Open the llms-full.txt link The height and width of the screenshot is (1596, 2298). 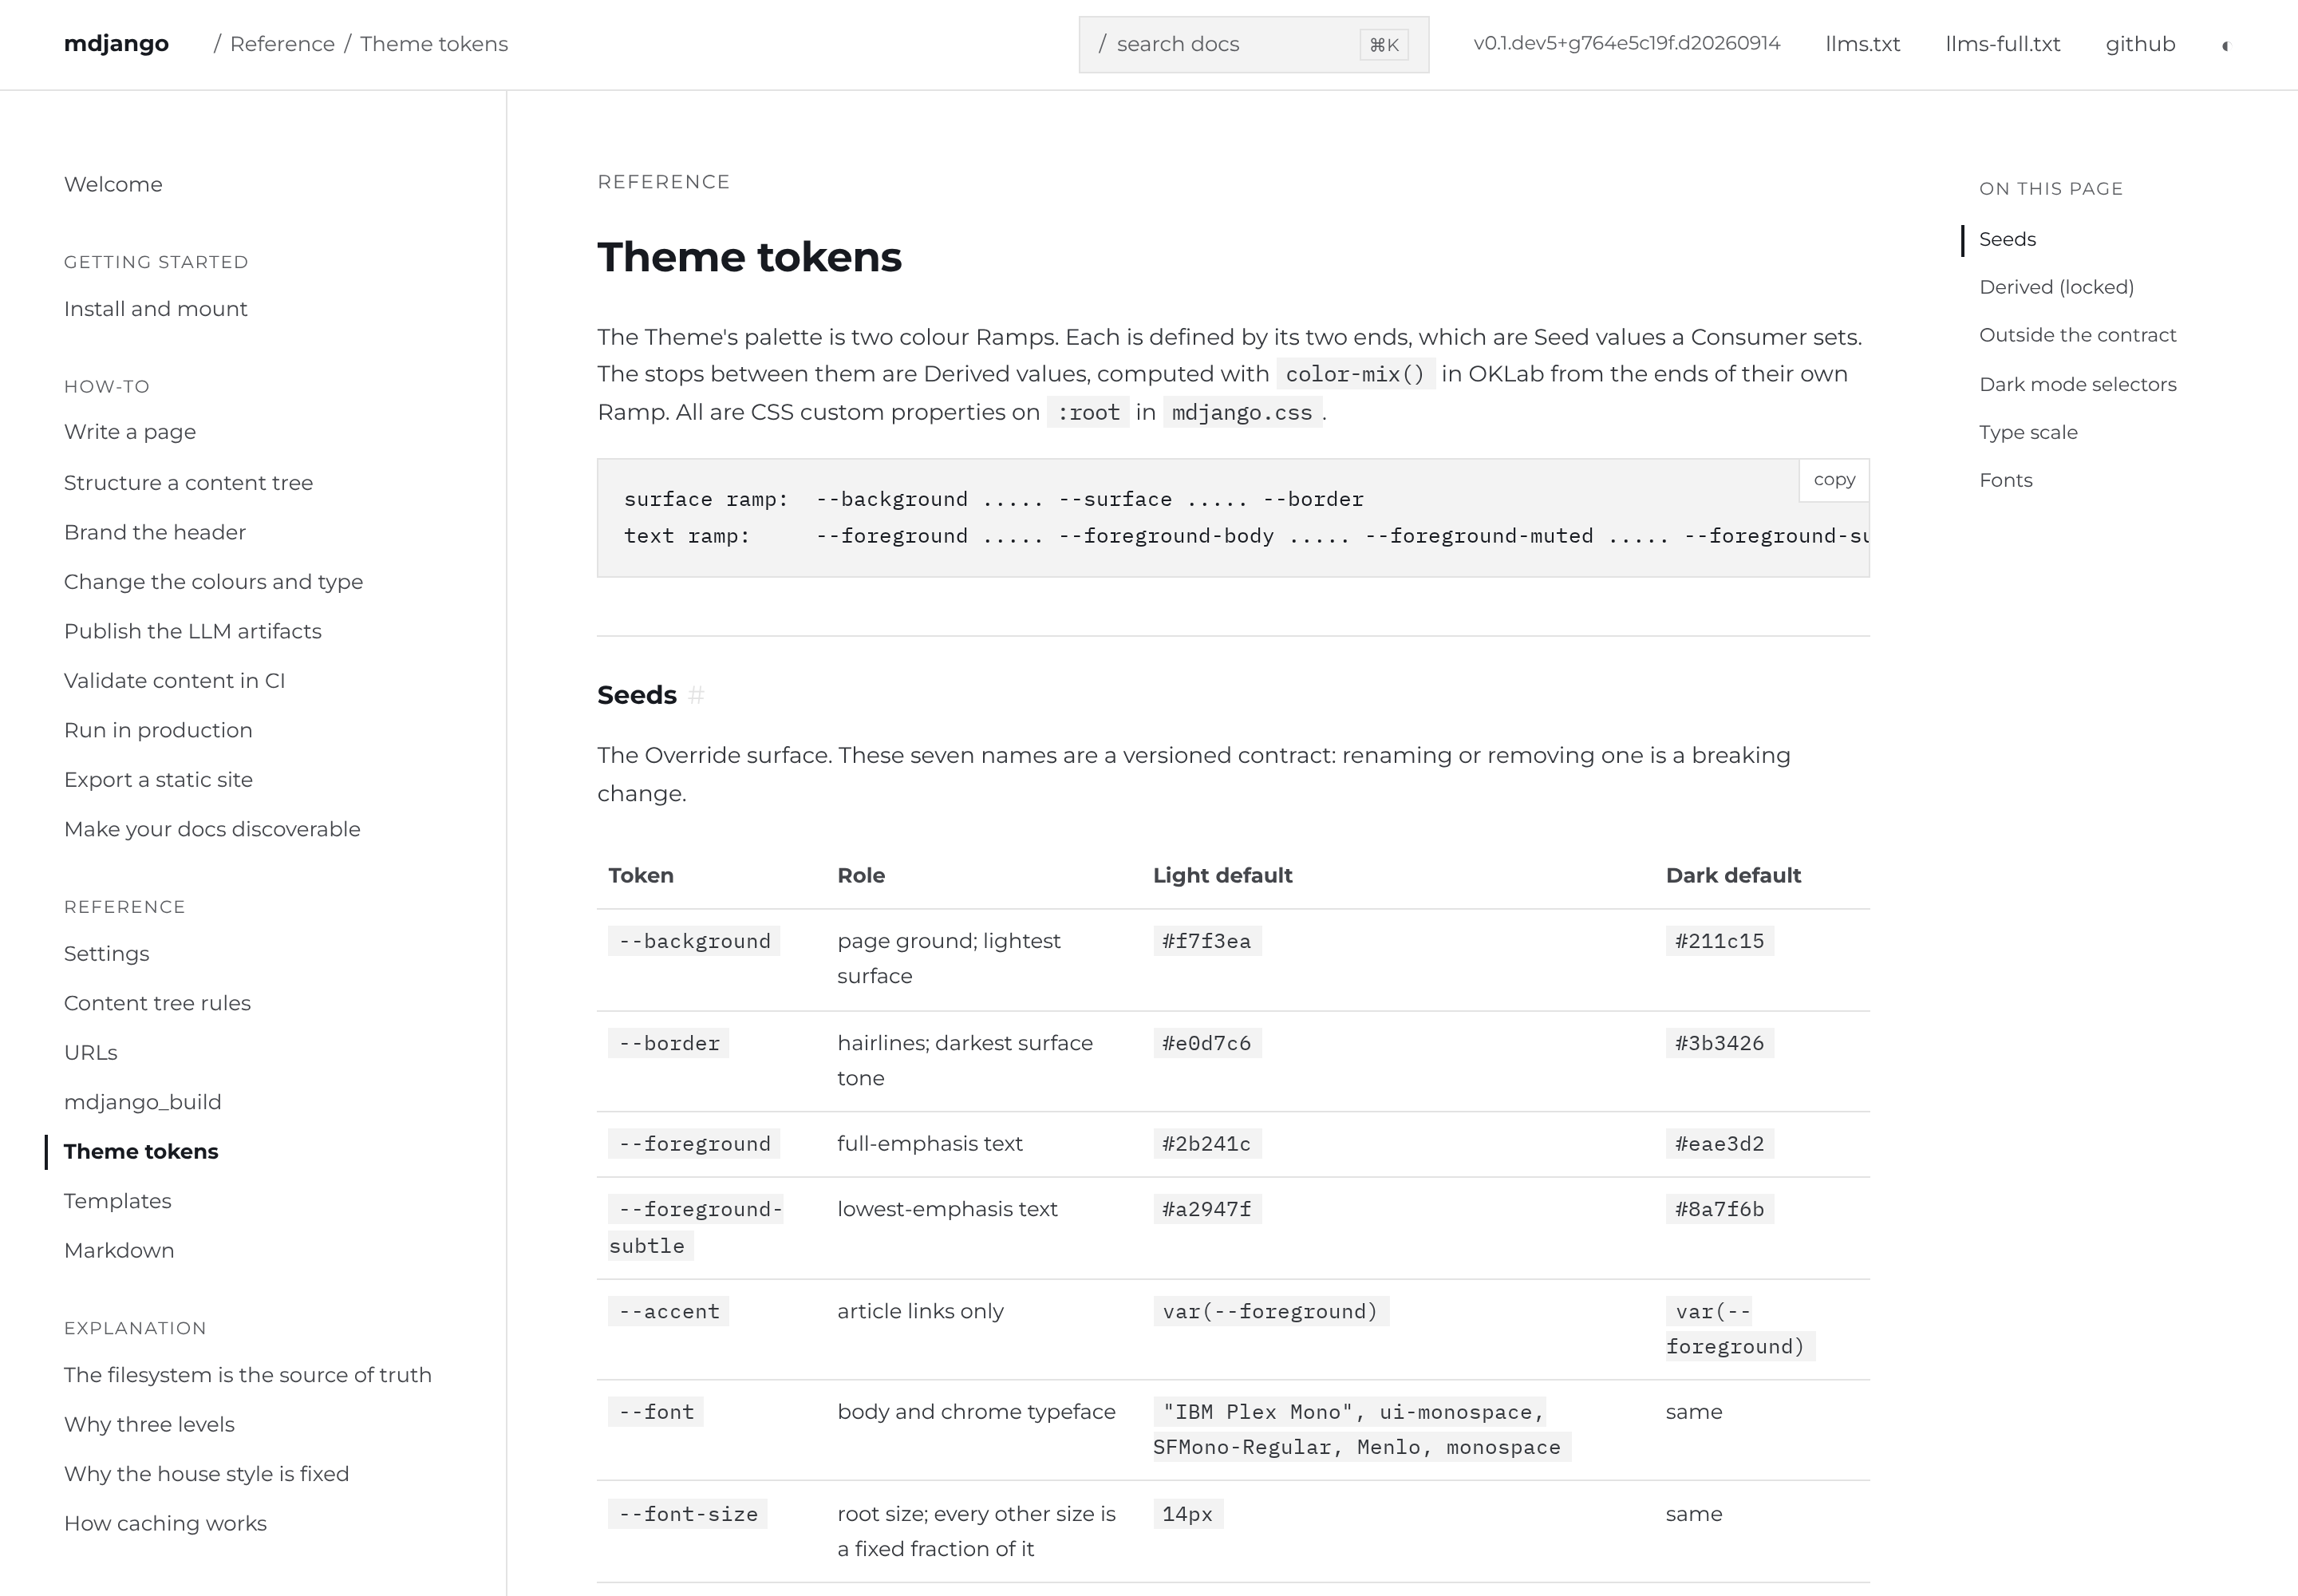[x=2003, y=44]
